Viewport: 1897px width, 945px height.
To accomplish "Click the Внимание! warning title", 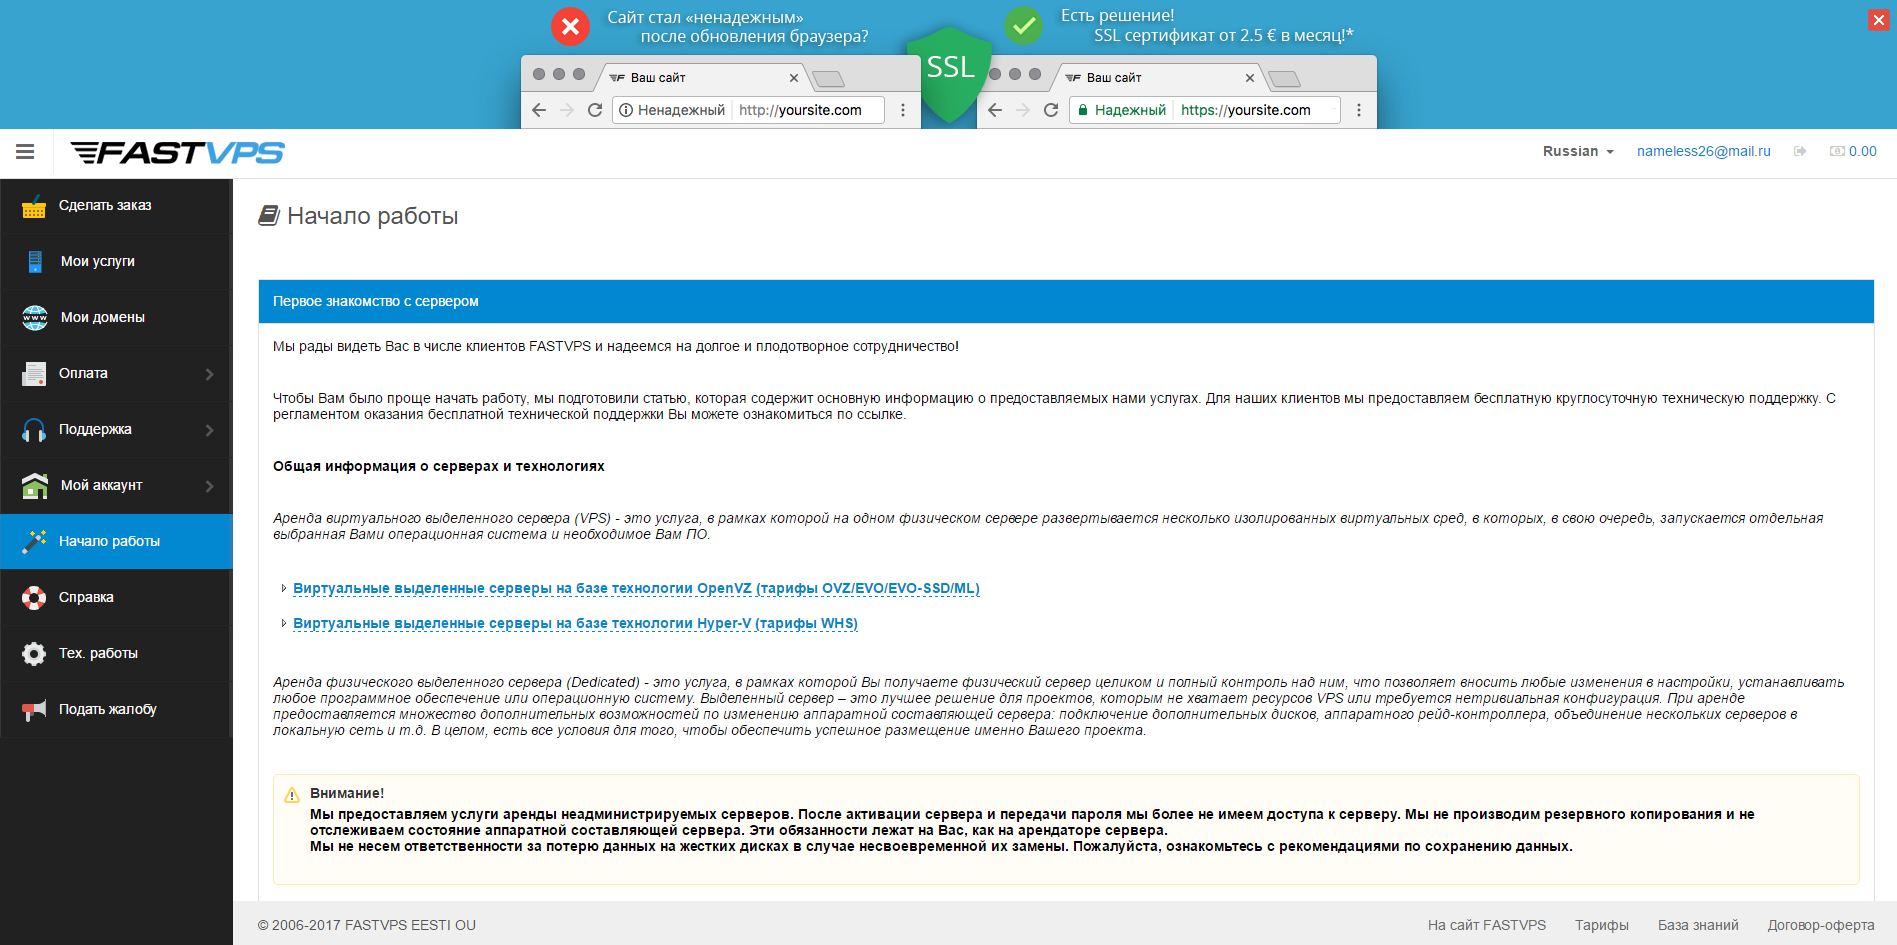I will [x=347, y=793].
